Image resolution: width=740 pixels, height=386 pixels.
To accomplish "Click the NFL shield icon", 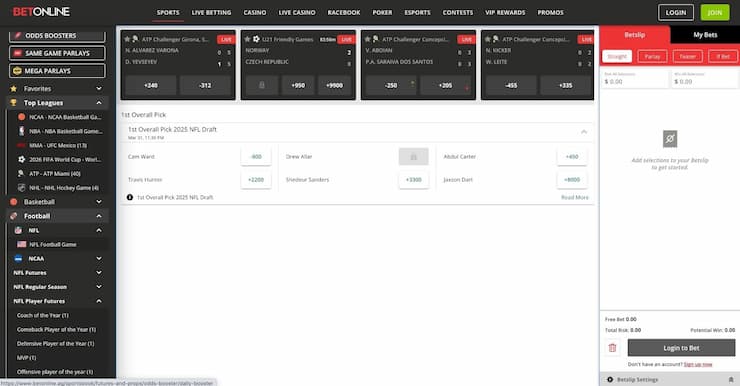I will (x=18, y=230).
